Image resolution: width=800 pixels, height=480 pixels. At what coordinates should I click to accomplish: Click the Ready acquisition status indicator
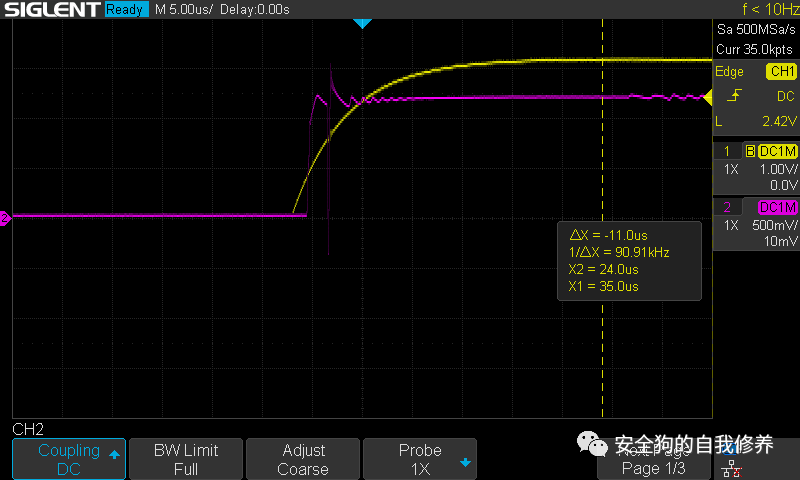point(126,9)
